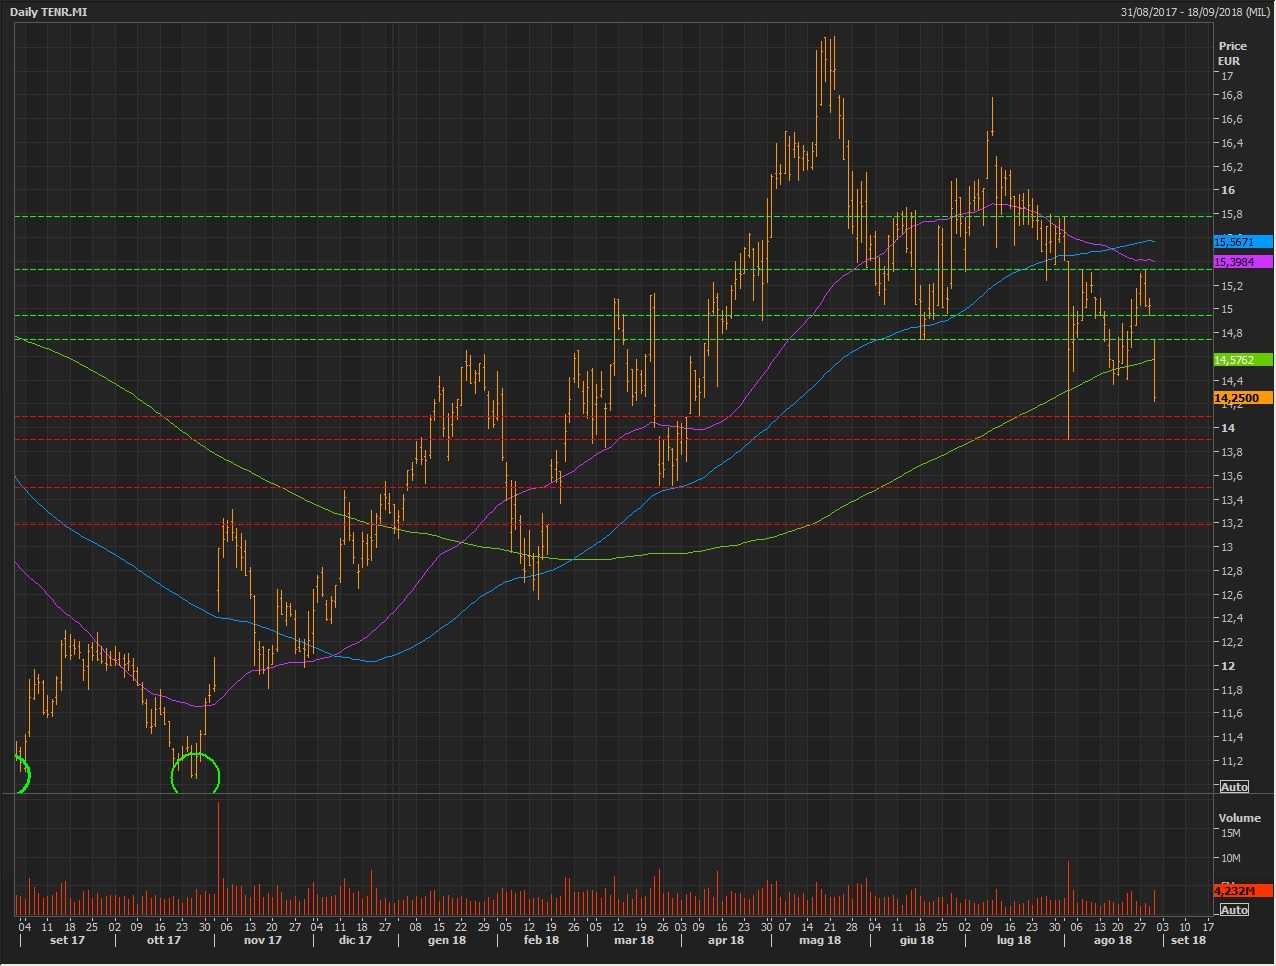
Task: Click the Auto button on the volume axis
Action: pos(1234,910)
